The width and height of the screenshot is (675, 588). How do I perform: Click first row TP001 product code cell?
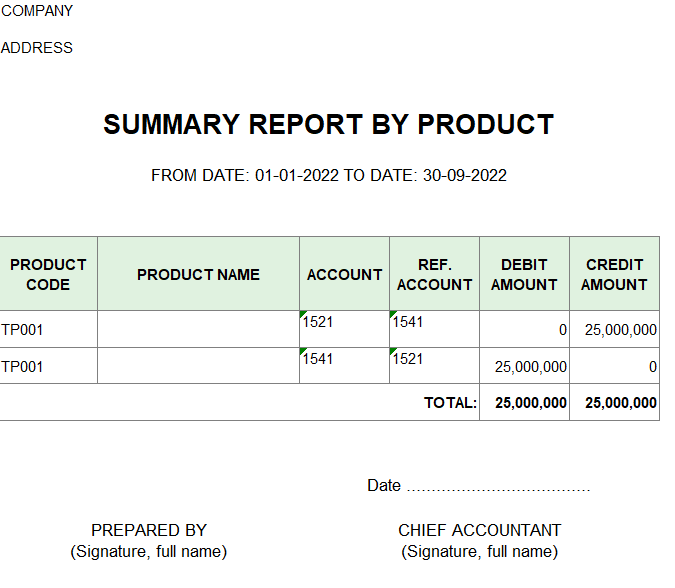(x=48, y=330)
